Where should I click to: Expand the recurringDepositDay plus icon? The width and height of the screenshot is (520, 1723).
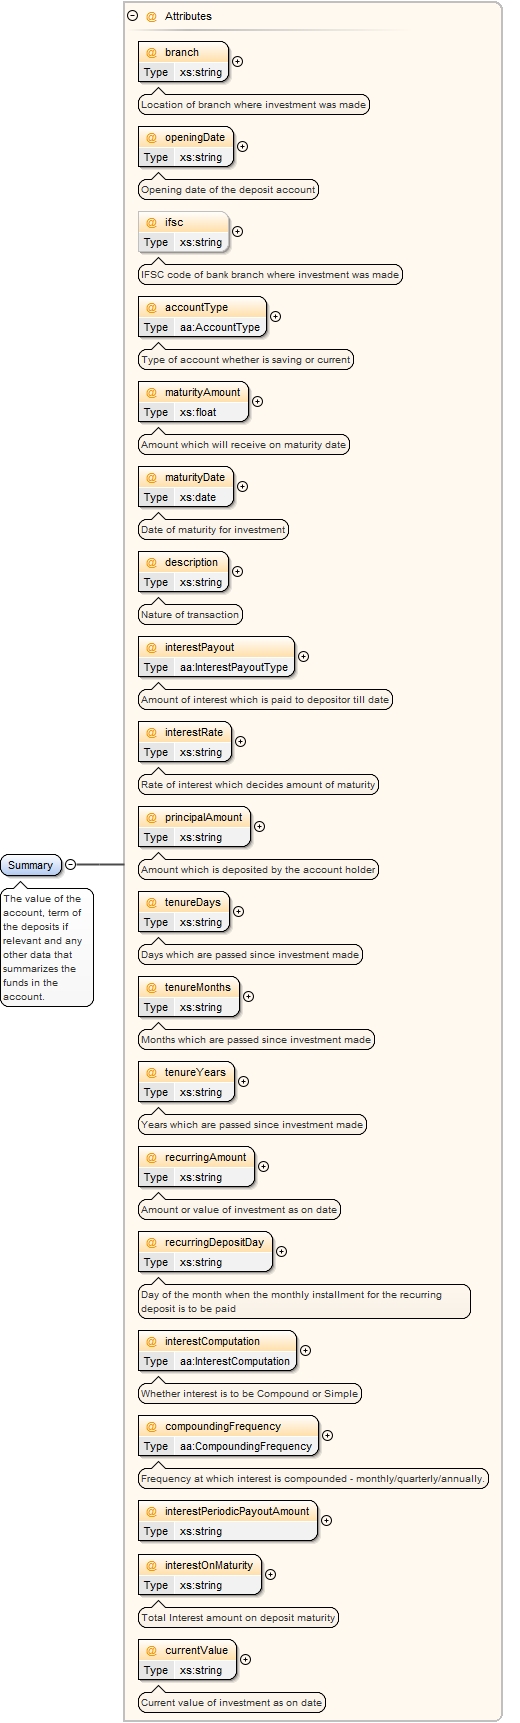point(281,1251)
